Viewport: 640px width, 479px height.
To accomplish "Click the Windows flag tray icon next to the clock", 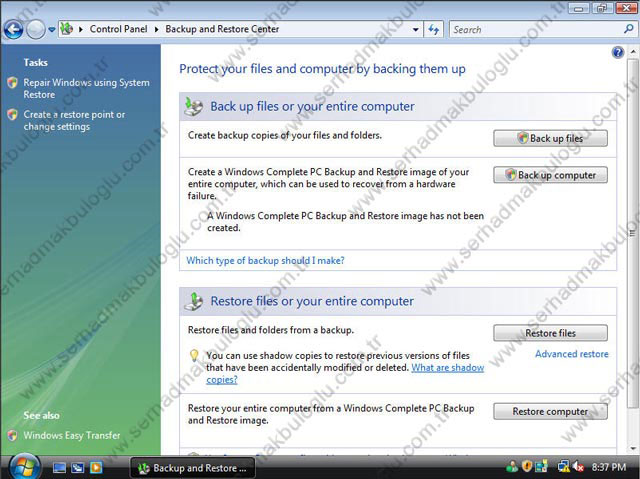I will tap(541, 466).
